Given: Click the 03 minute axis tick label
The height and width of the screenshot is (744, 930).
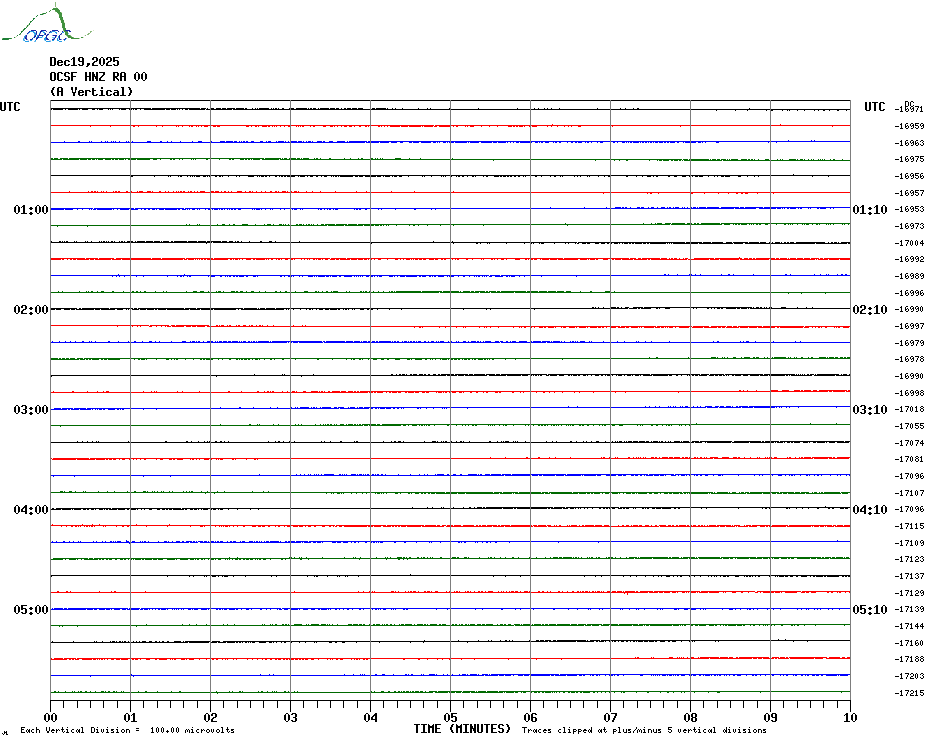Looking at the screenshot, I should 291,718.
